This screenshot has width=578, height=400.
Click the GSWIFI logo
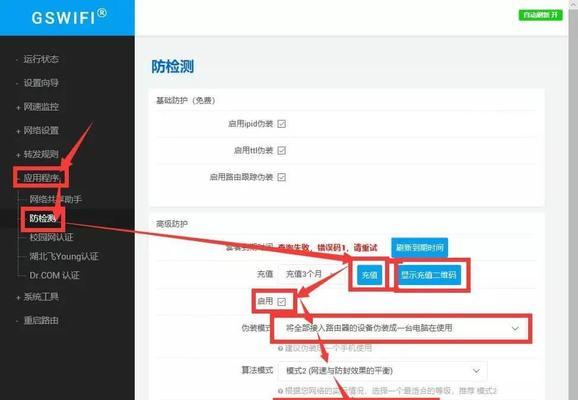pos(69,17)
